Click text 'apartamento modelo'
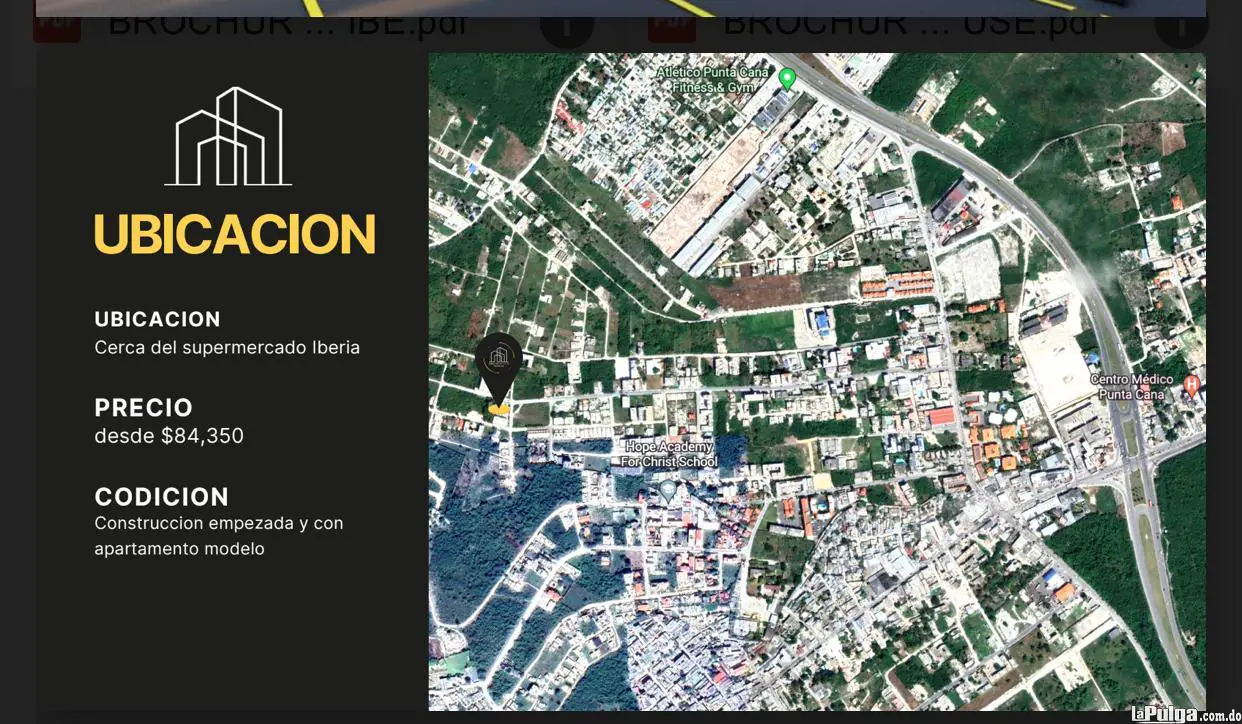1242x724 pixels. 179,549
